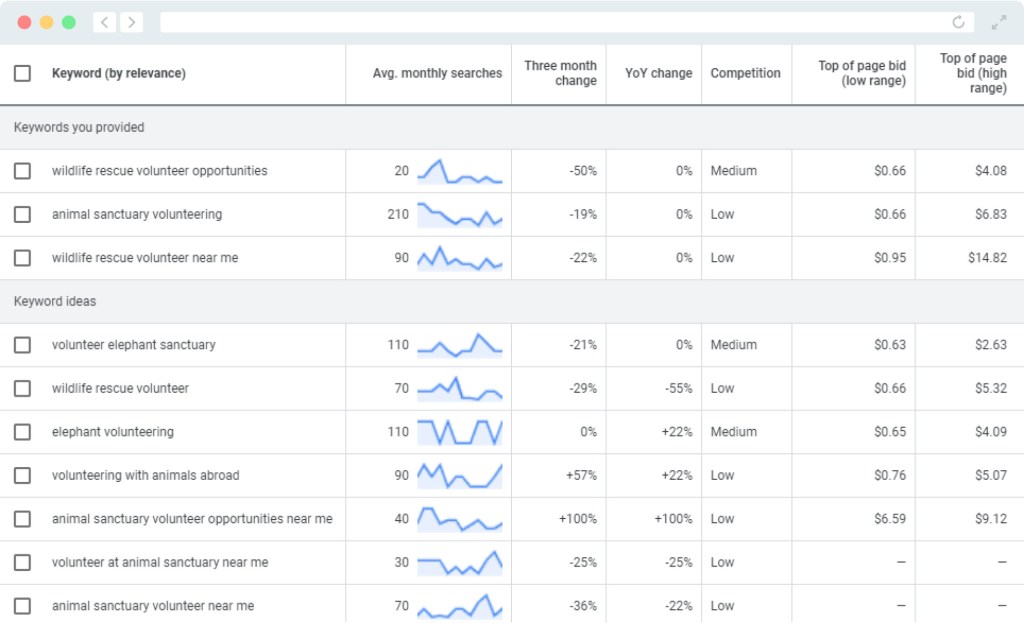Image resolution: width=1024 pixels, height=623 pixels.
Task: Tick checkbox for volunteer at animal sanctuary near me
Action: point(22,563)
